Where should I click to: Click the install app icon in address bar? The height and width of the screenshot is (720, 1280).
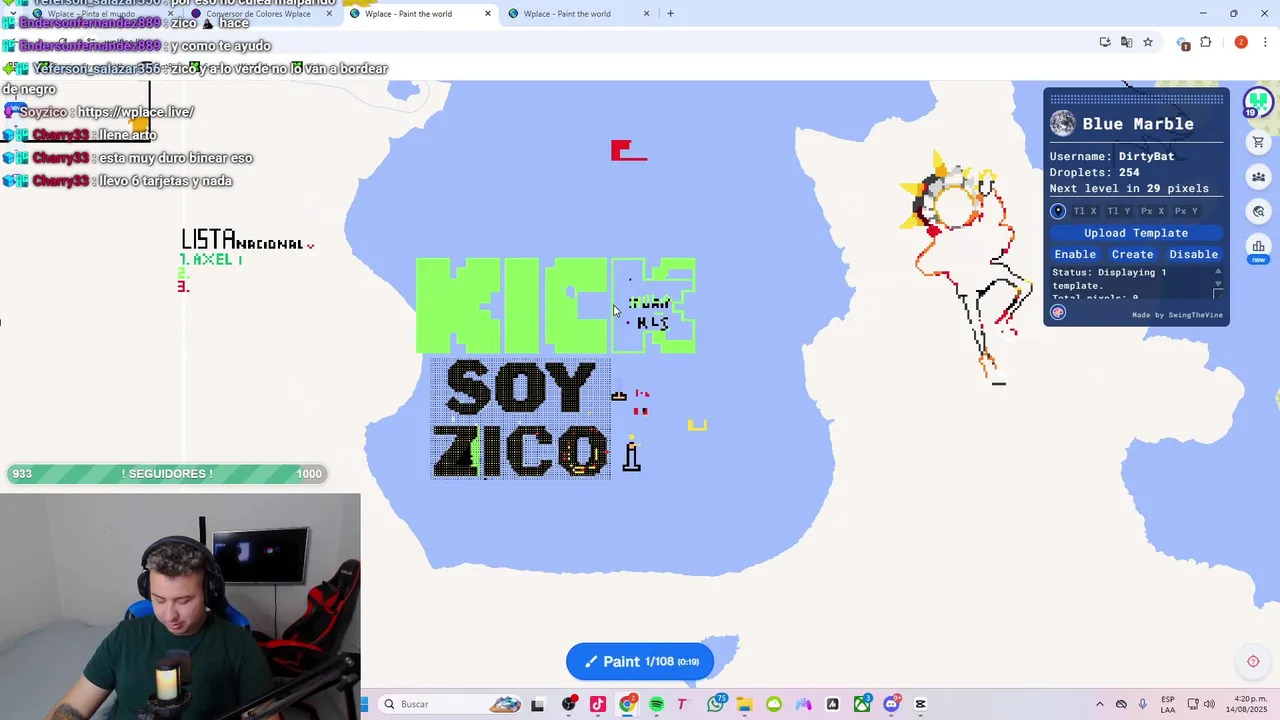(x=1104, y=42)
